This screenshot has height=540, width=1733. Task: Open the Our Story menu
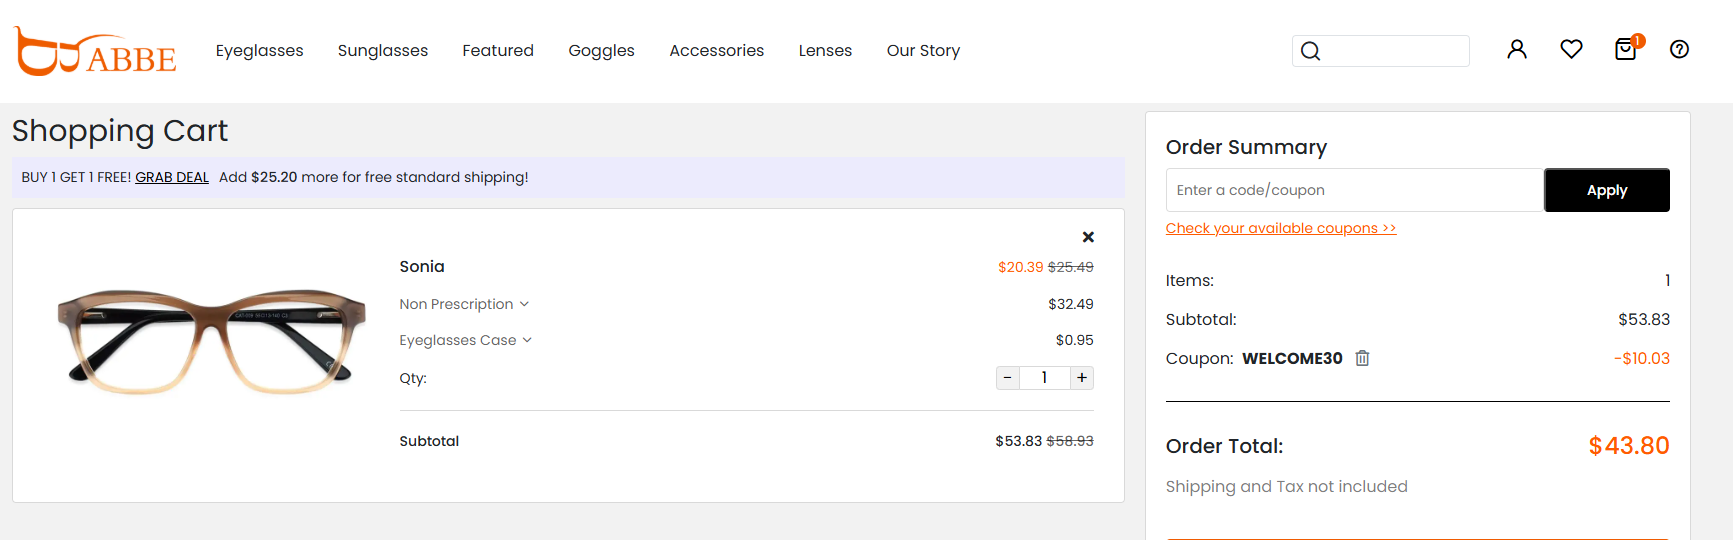[923, 51]
